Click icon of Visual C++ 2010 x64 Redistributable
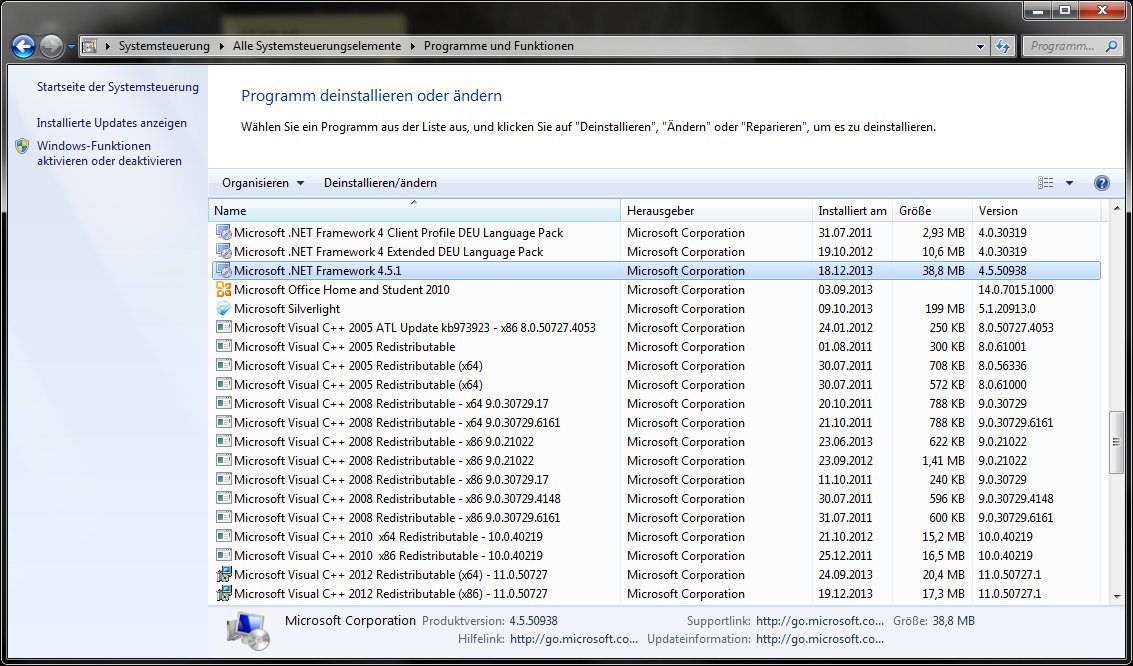Screen dimensions: 1133x666 point(223,536)
